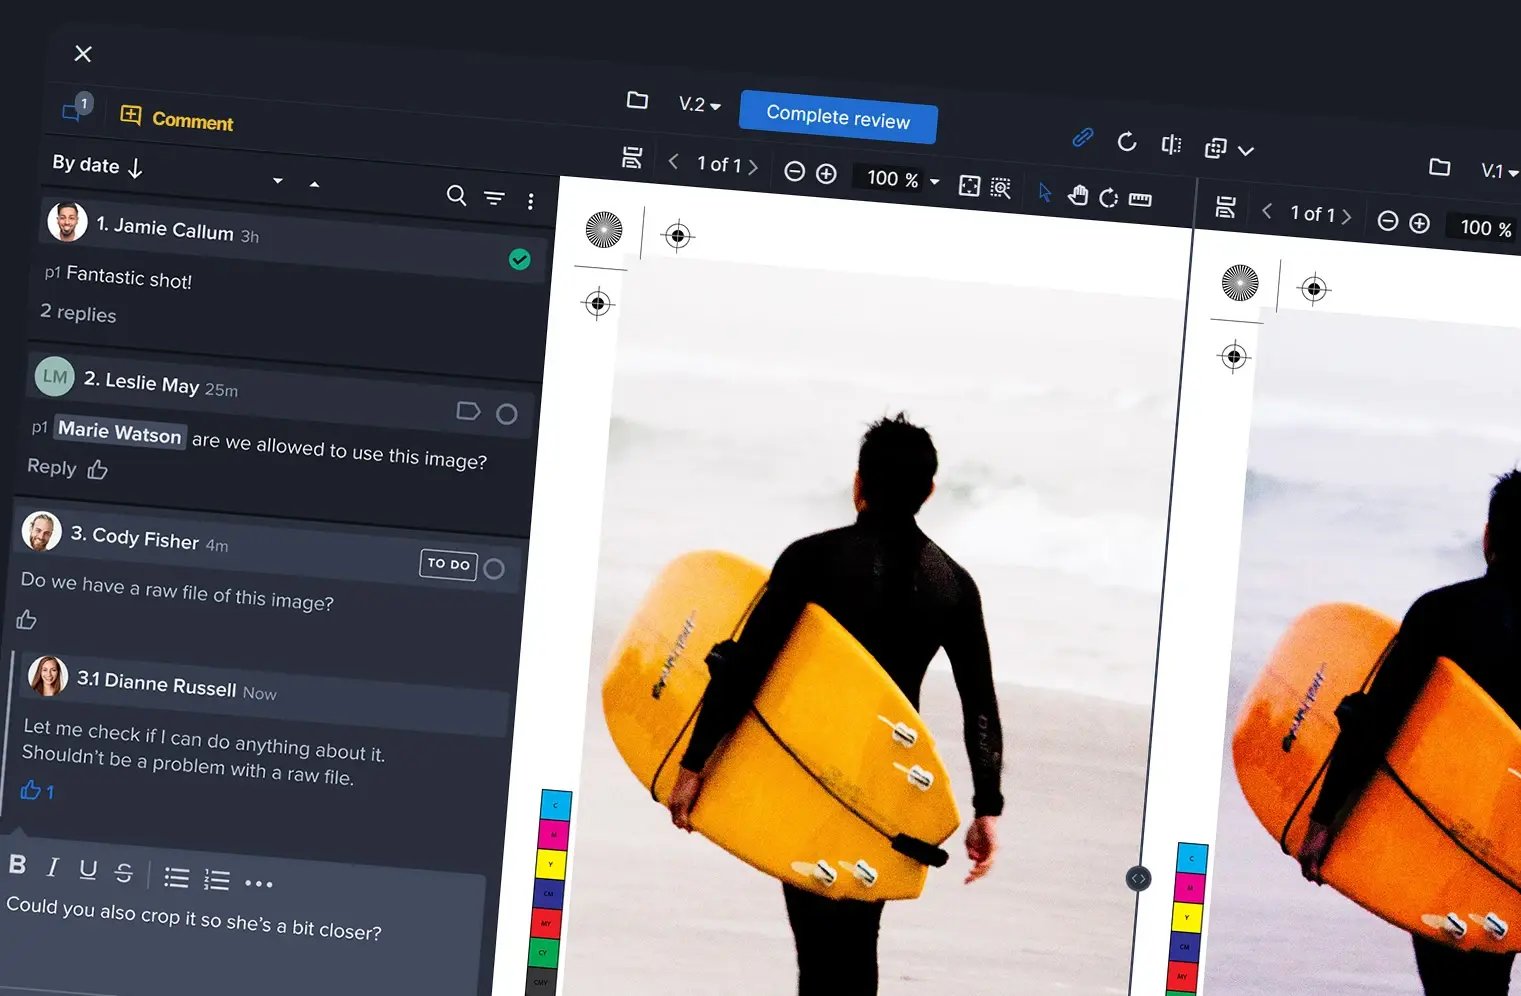Open the Comment tab
Viewport: 1521px width, 996px height.
coord(177,120)
